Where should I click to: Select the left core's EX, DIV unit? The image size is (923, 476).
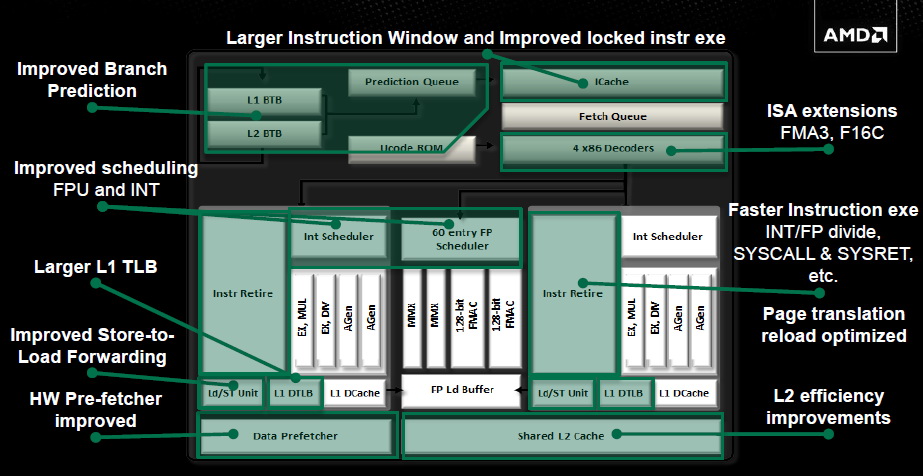[325, 318]
